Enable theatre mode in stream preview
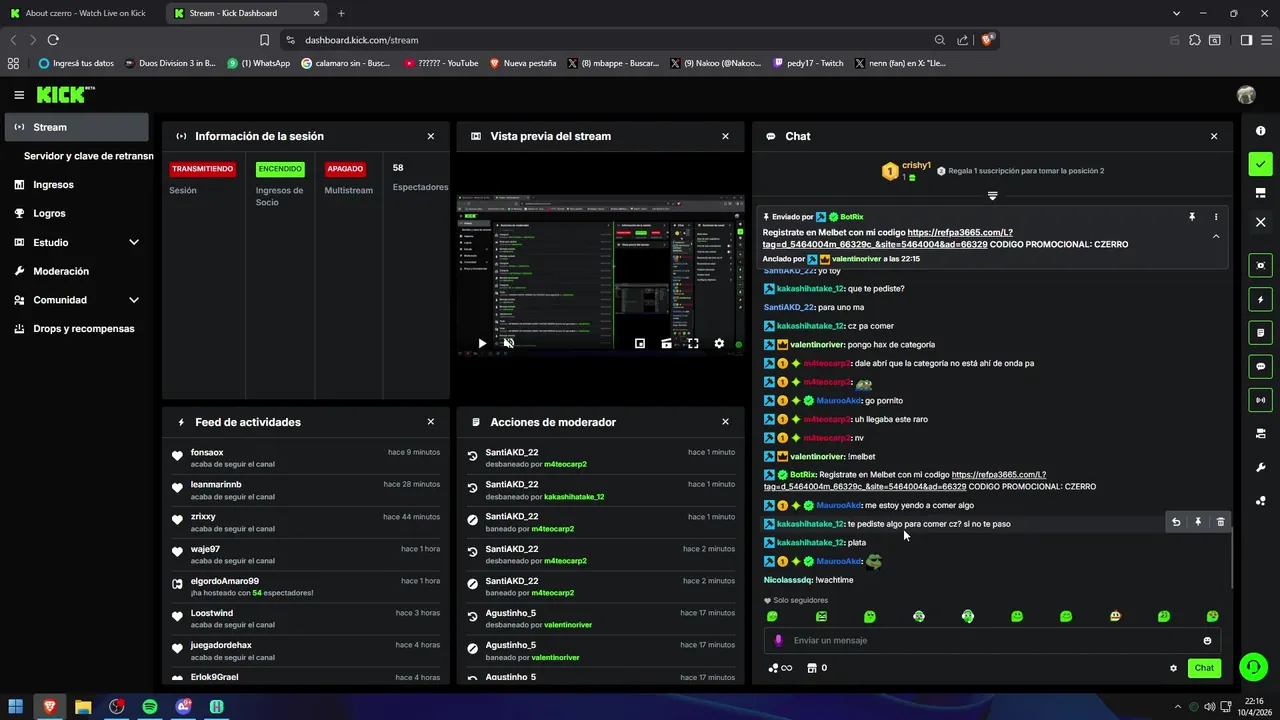This screenshot has height=720, width=1280. pyautogui.click(x=666, y=343)
